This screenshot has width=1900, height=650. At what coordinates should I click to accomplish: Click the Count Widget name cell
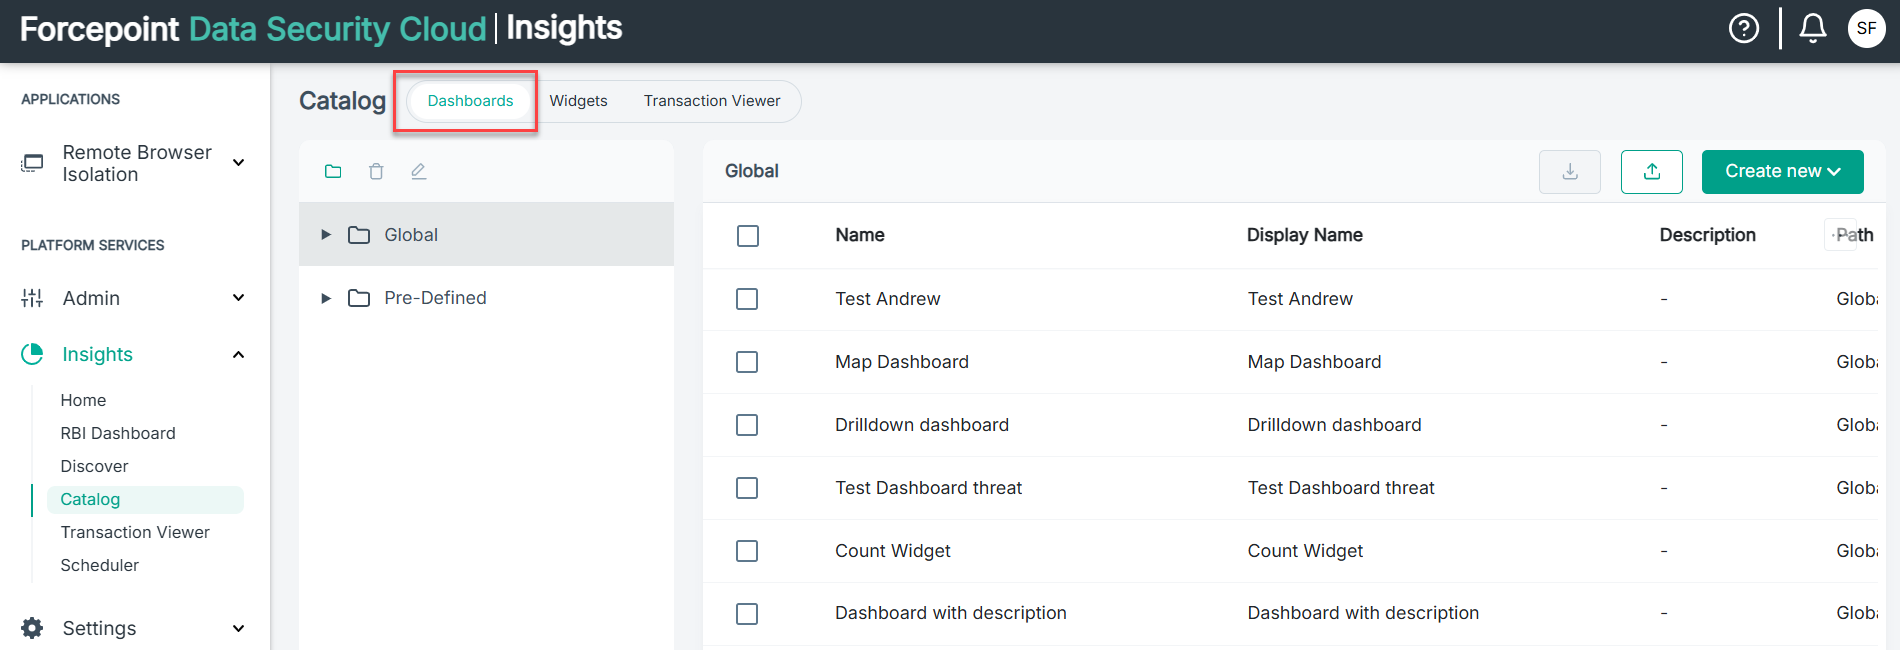(893, 551)
